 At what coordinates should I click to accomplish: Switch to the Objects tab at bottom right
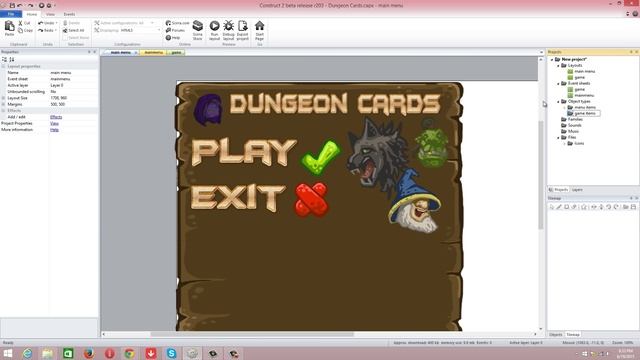pos(556,335)
